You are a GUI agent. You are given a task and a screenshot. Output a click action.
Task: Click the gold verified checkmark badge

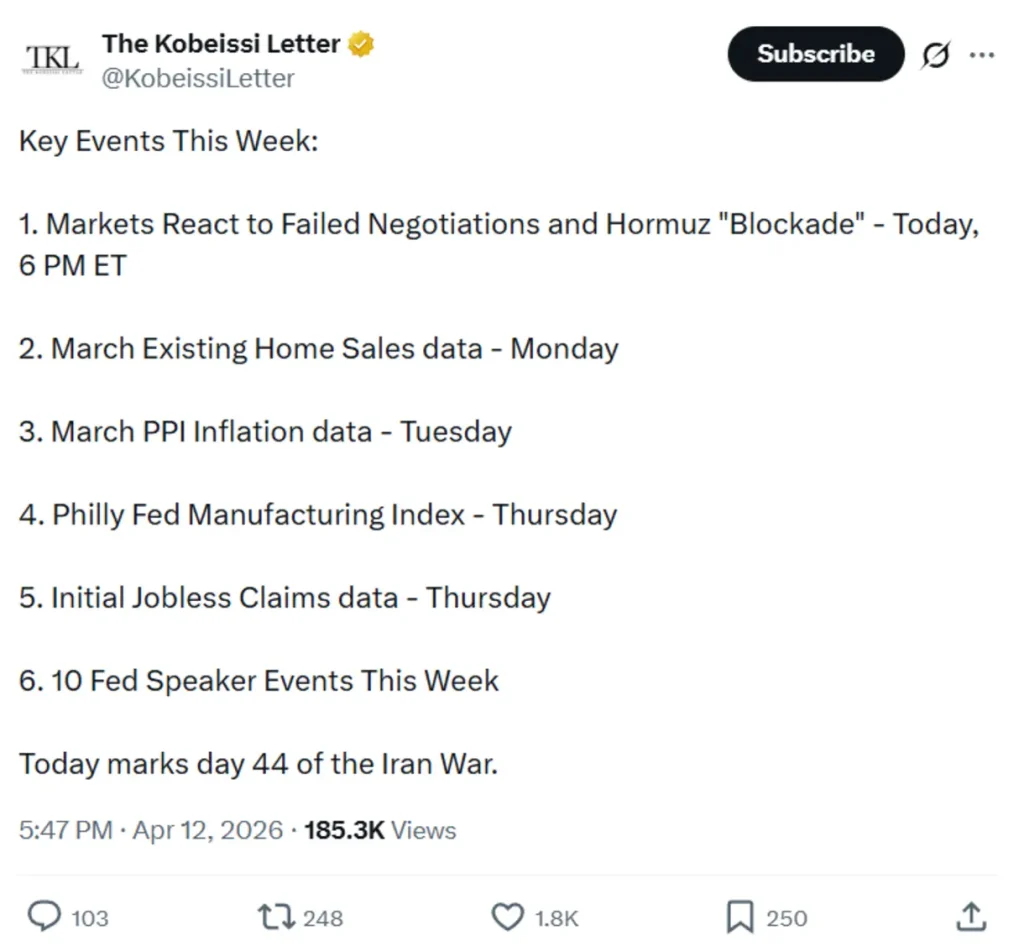pyautogui.click(x=362, y=43)
